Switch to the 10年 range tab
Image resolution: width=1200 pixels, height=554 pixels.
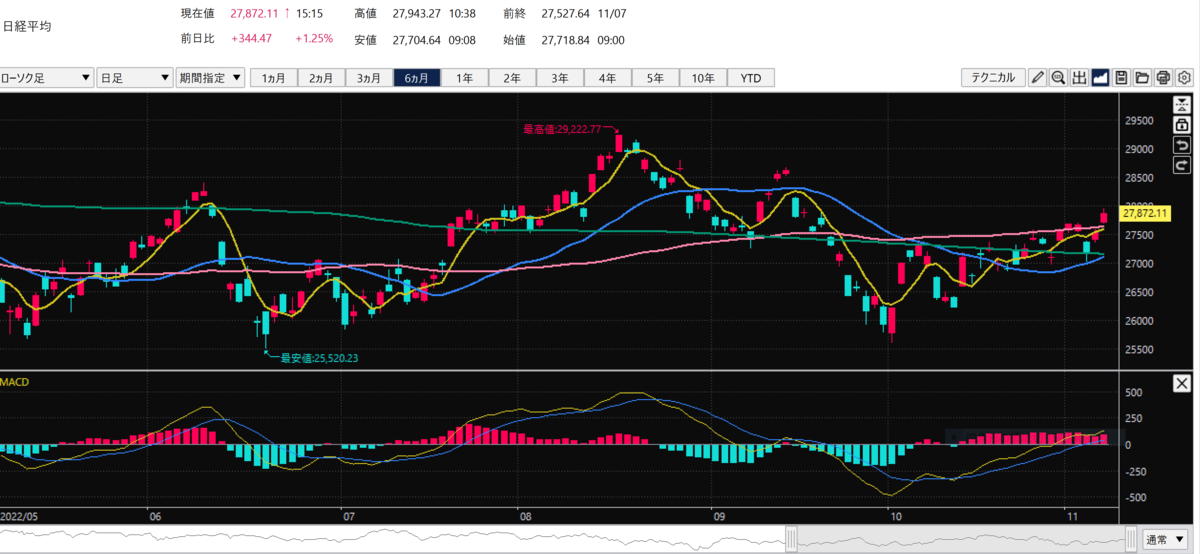703,78
